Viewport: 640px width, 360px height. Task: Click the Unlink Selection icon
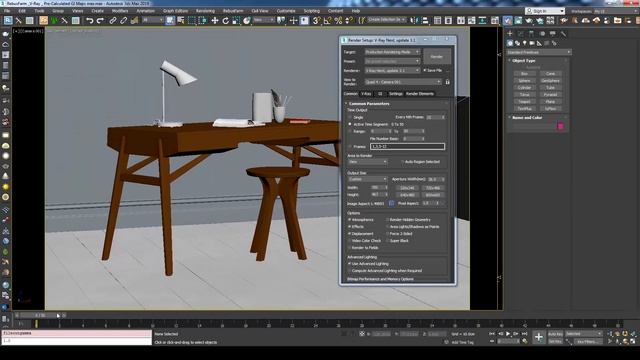point(123,20)
